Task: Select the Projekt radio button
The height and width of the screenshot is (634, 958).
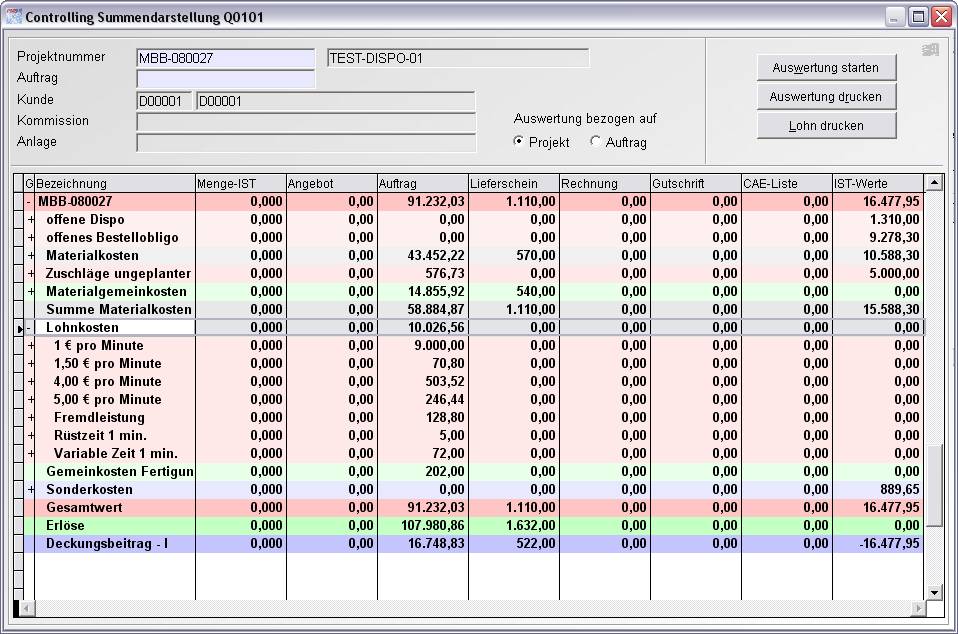Action: click(518, 142)
